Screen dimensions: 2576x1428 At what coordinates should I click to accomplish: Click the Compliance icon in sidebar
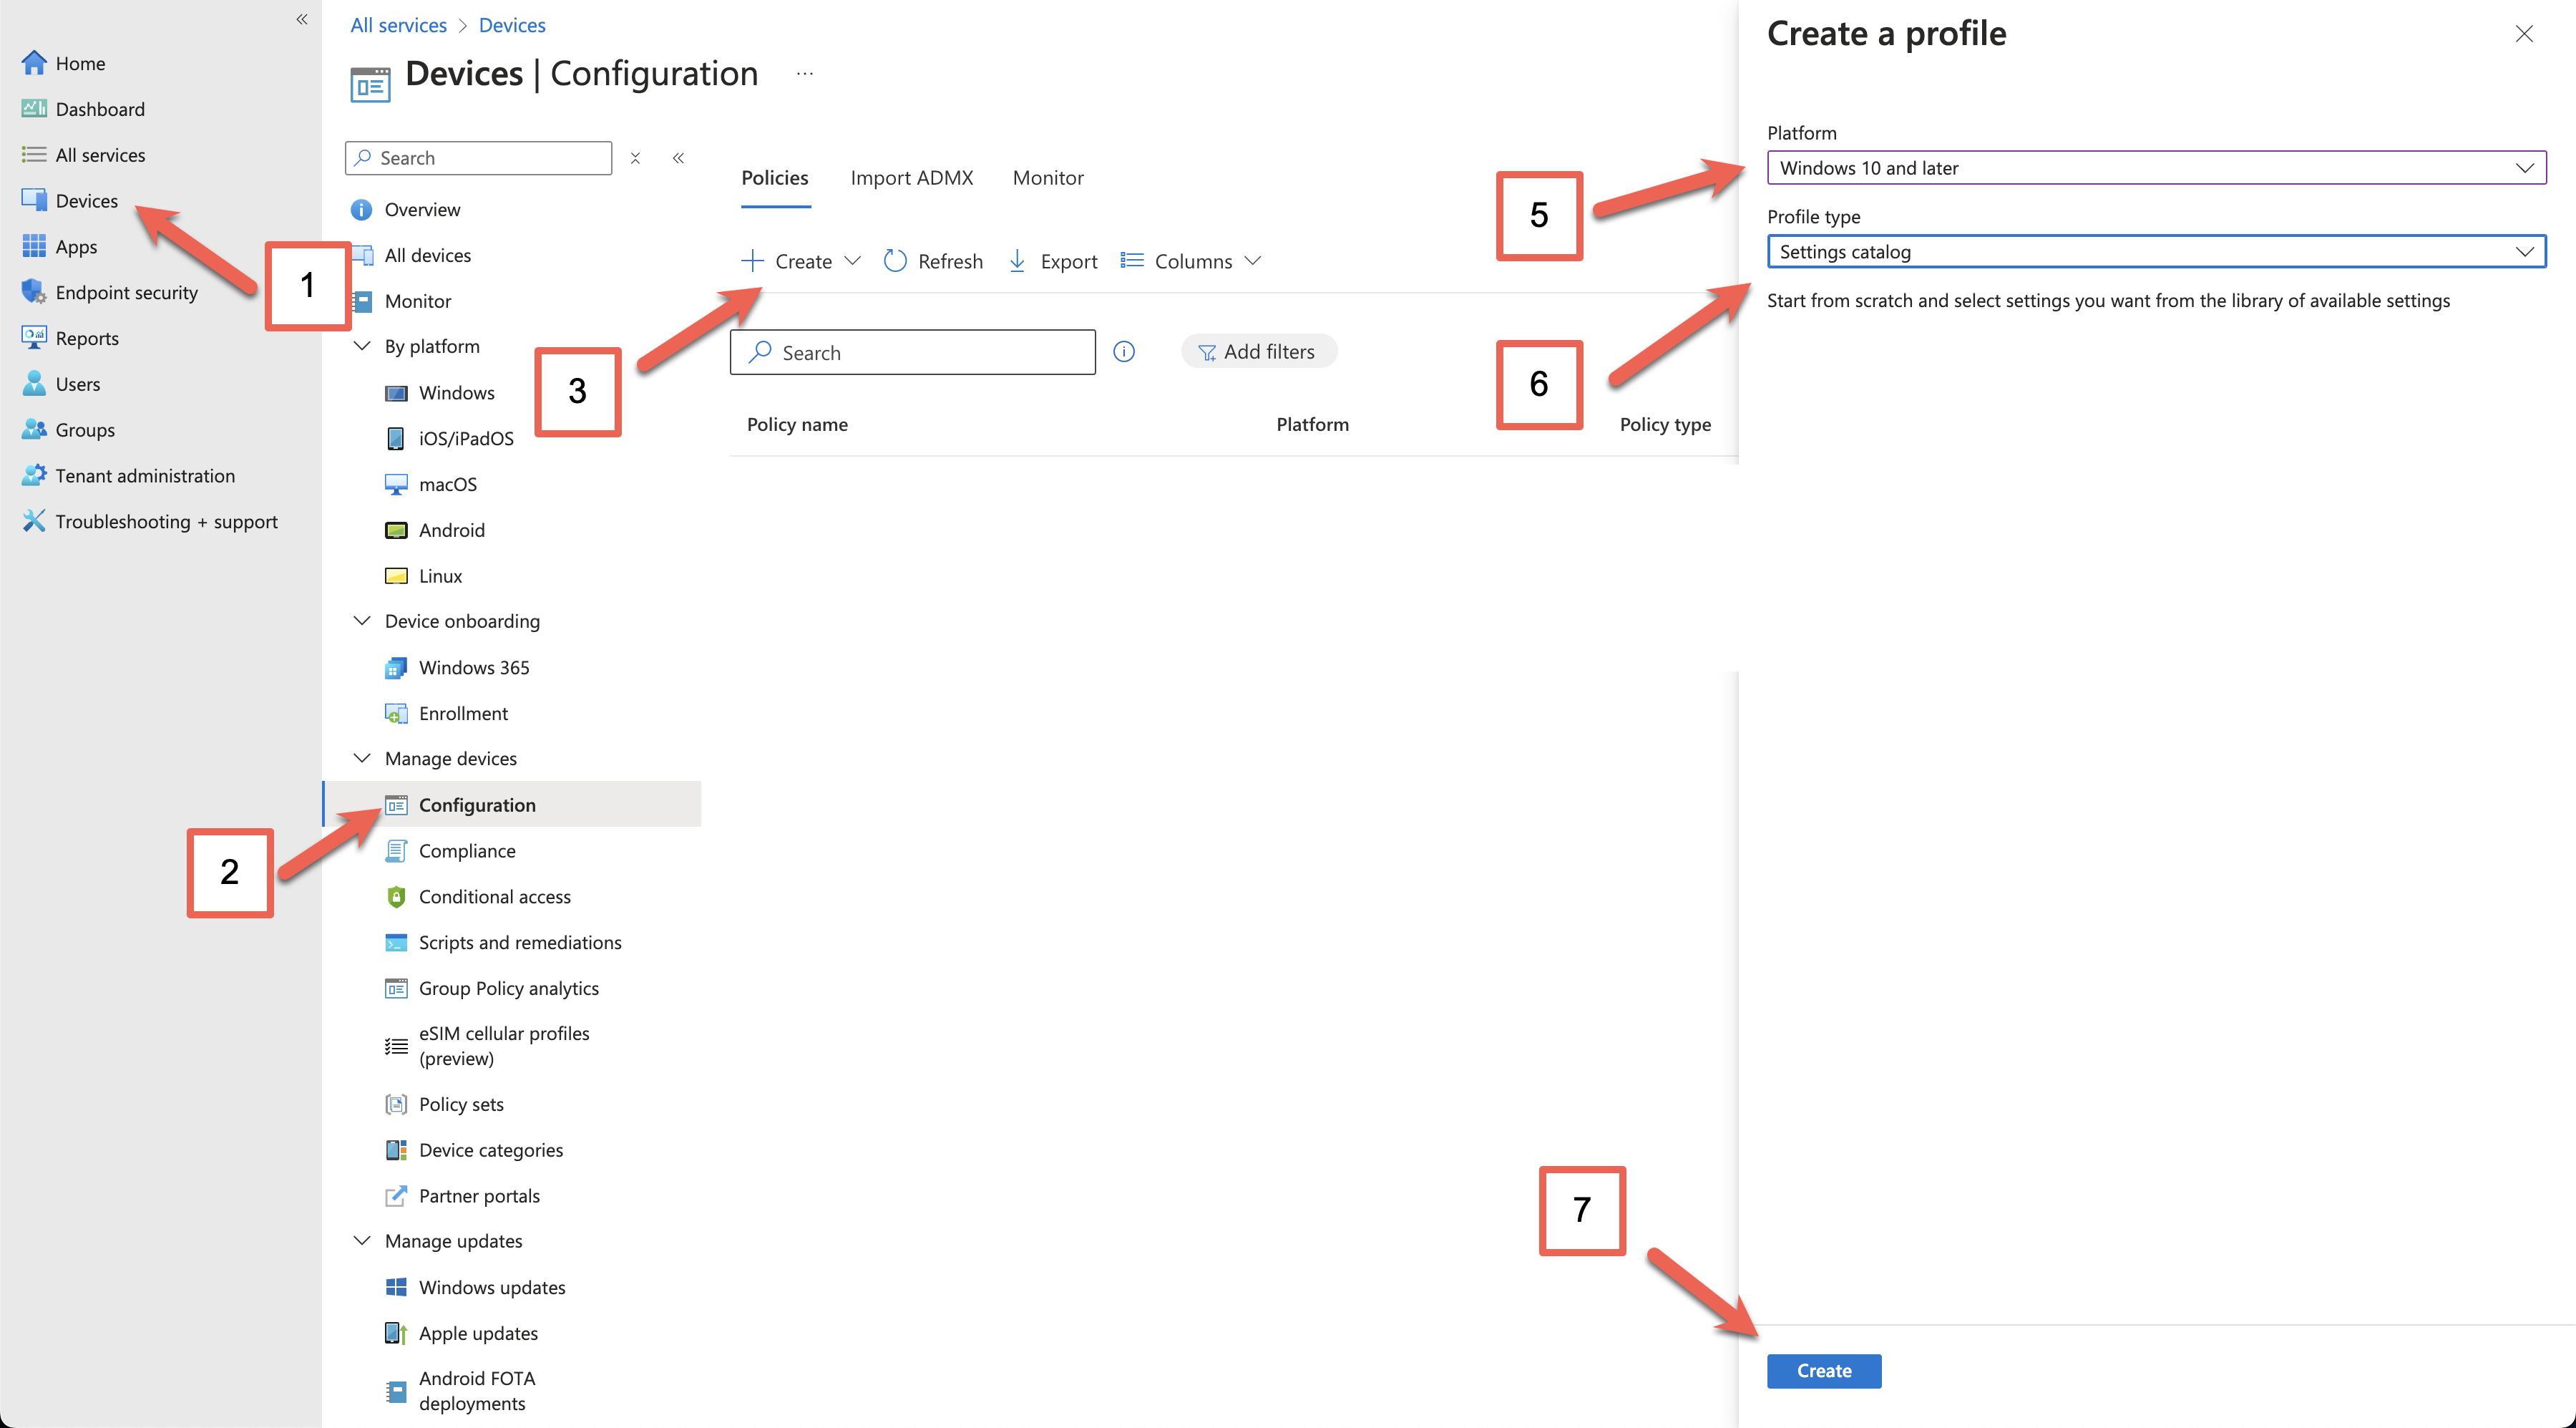(x=390, y=850)
